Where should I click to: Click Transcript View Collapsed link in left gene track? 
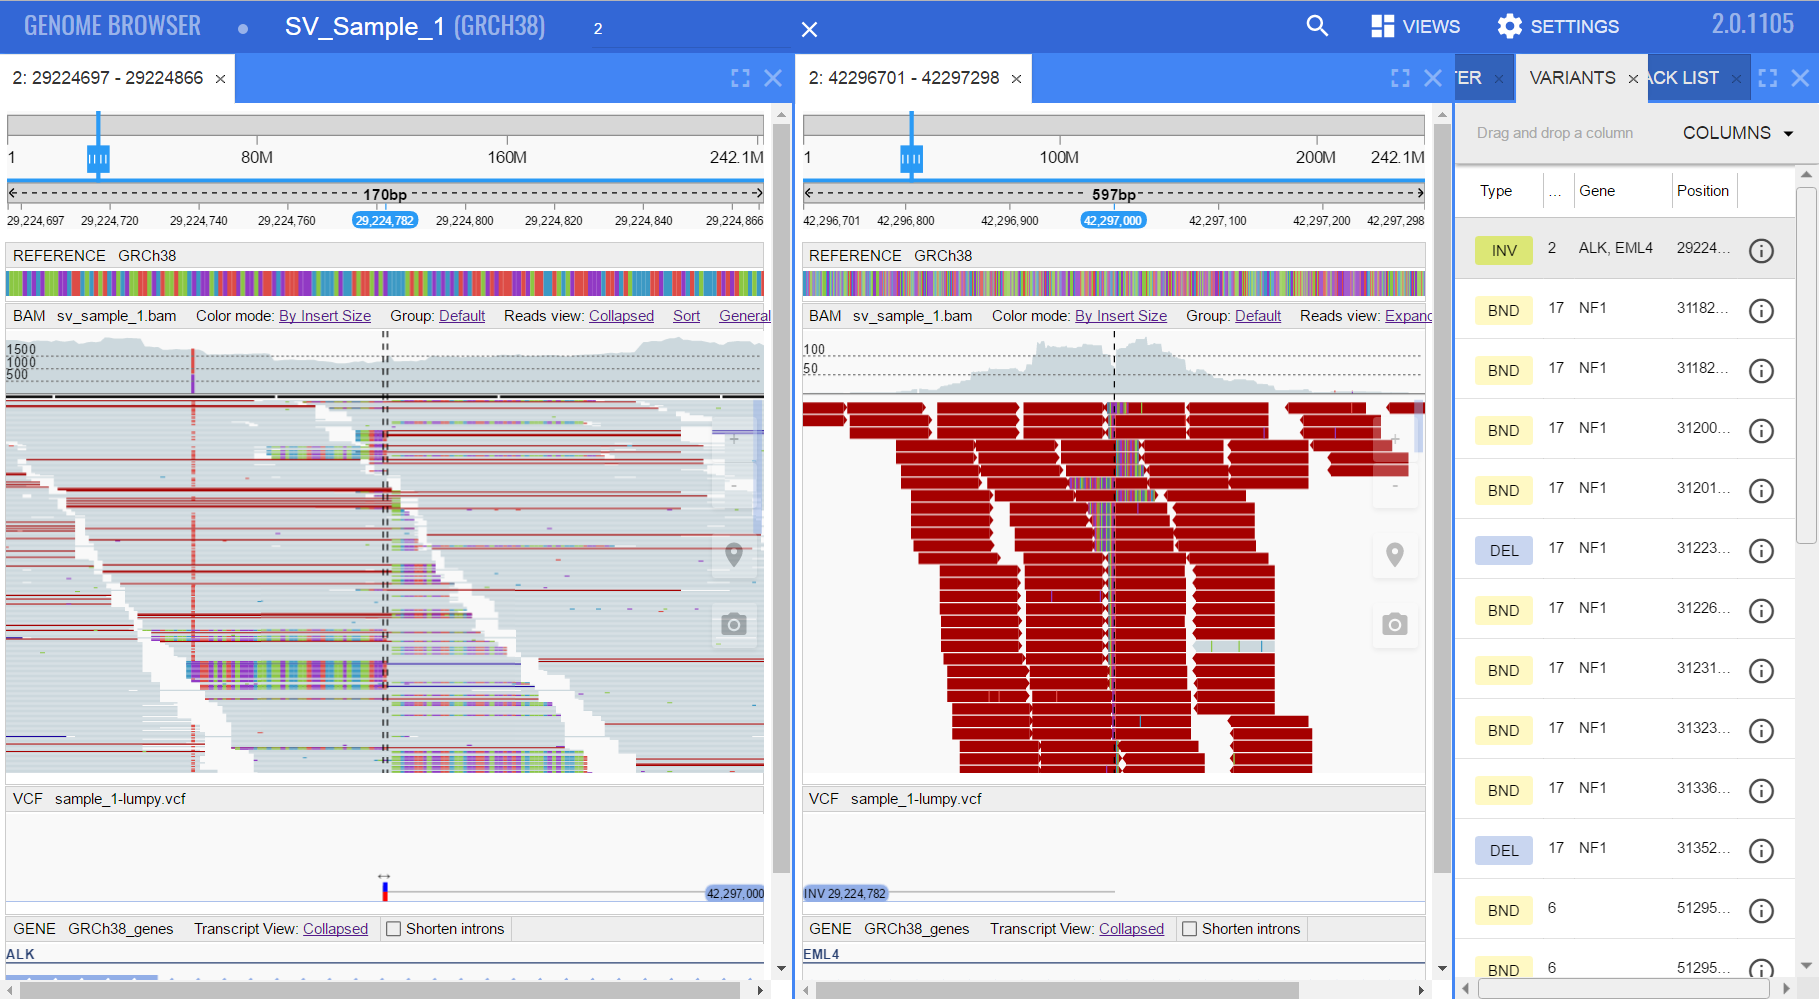(335, 929)
